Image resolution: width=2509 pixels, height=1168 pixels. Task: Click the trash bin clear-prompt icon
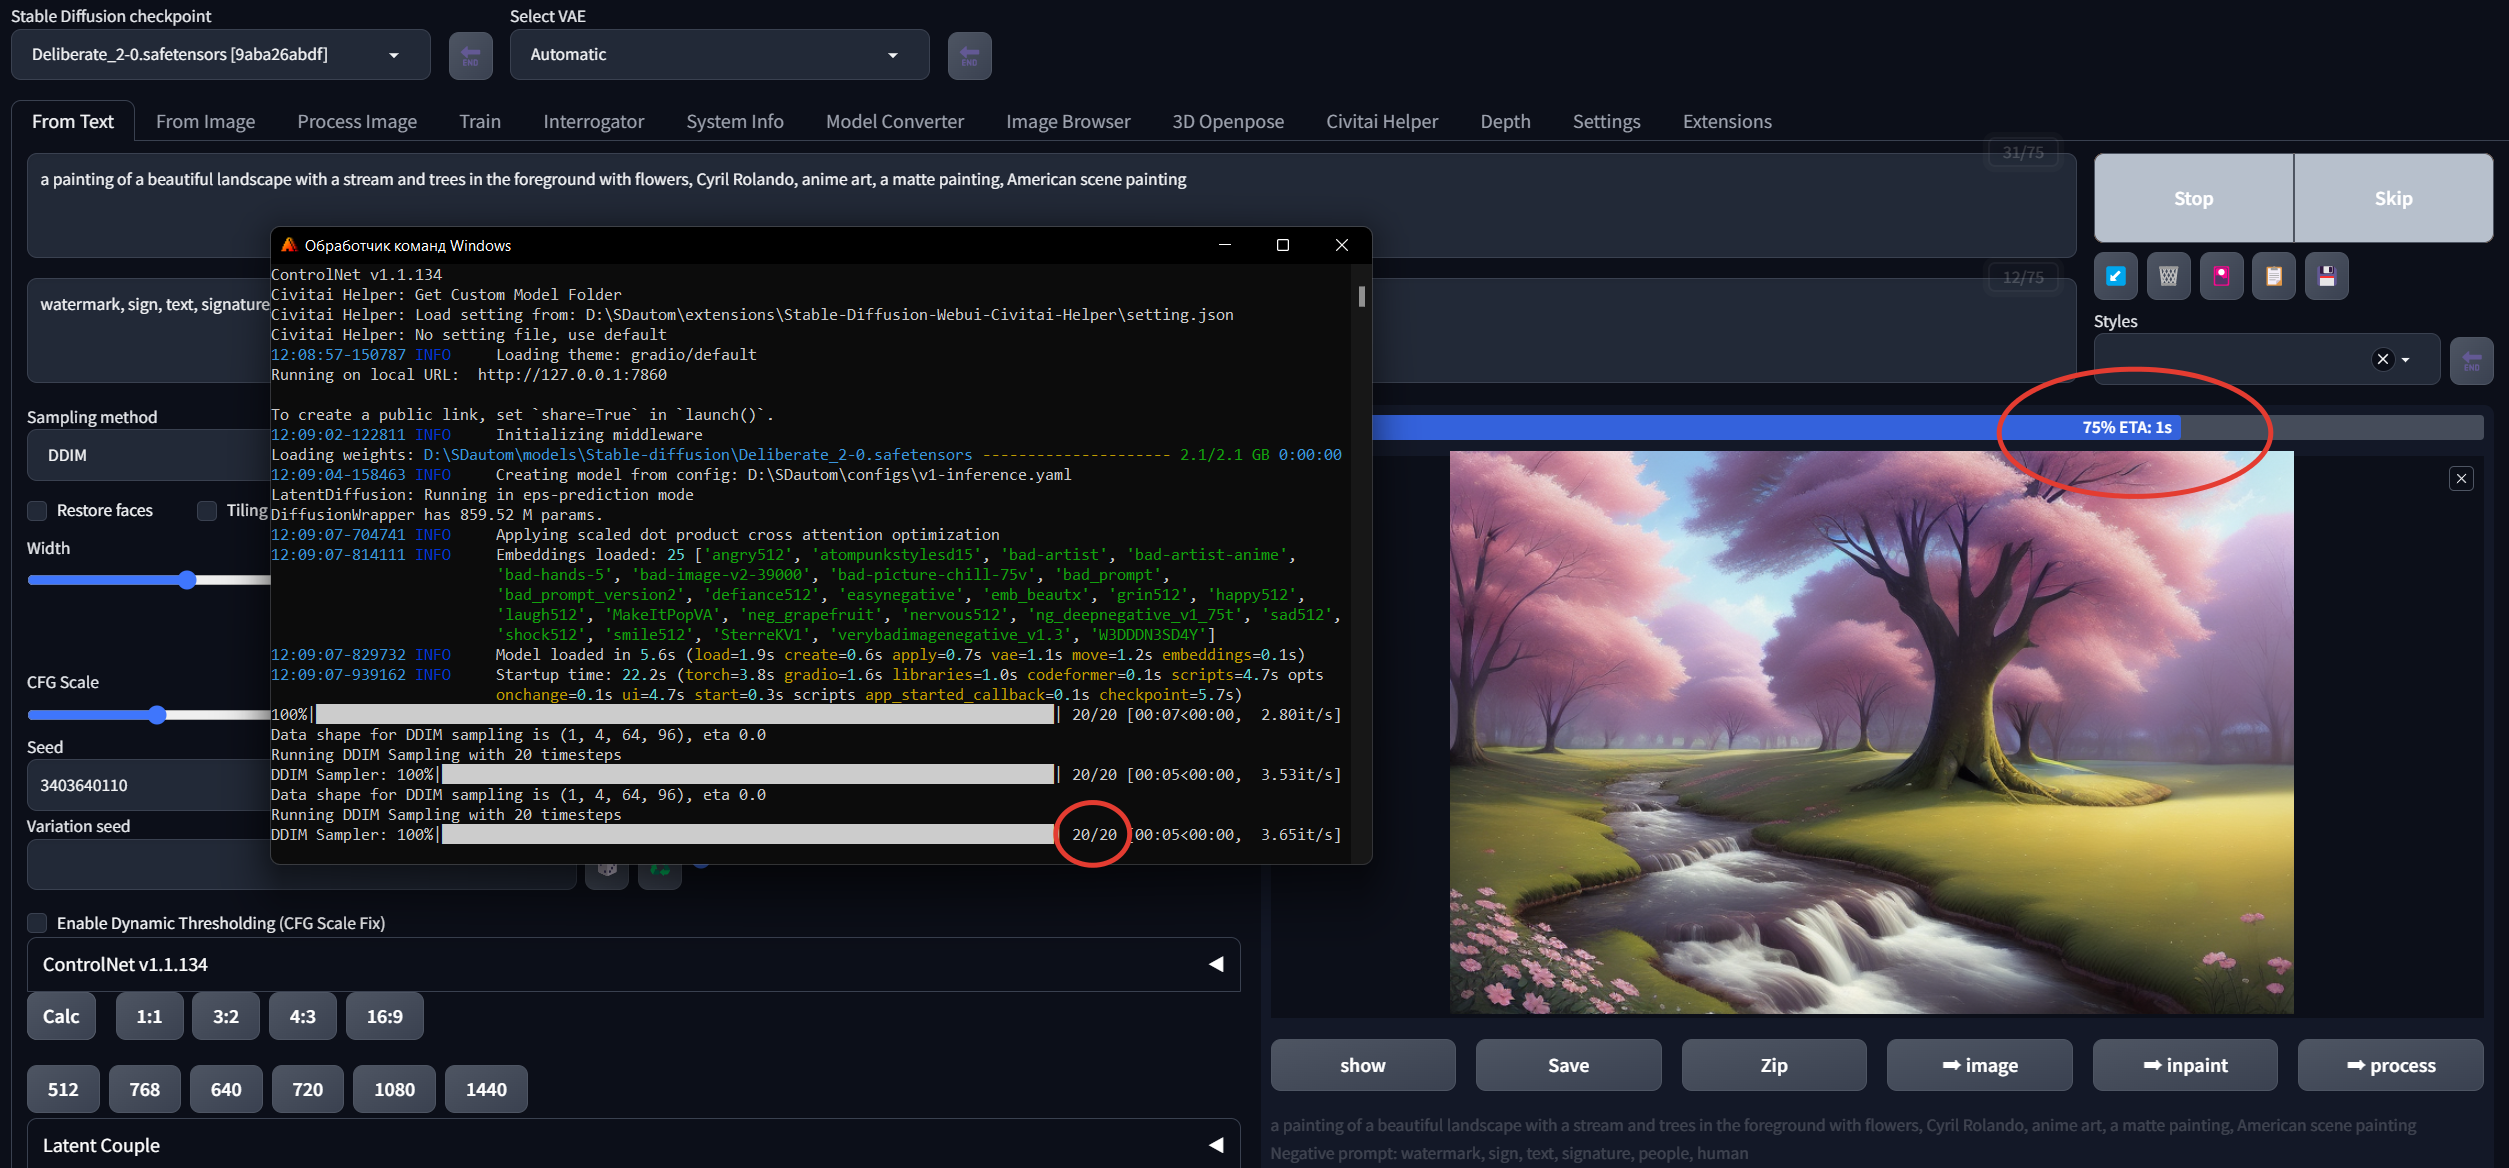2168,276
